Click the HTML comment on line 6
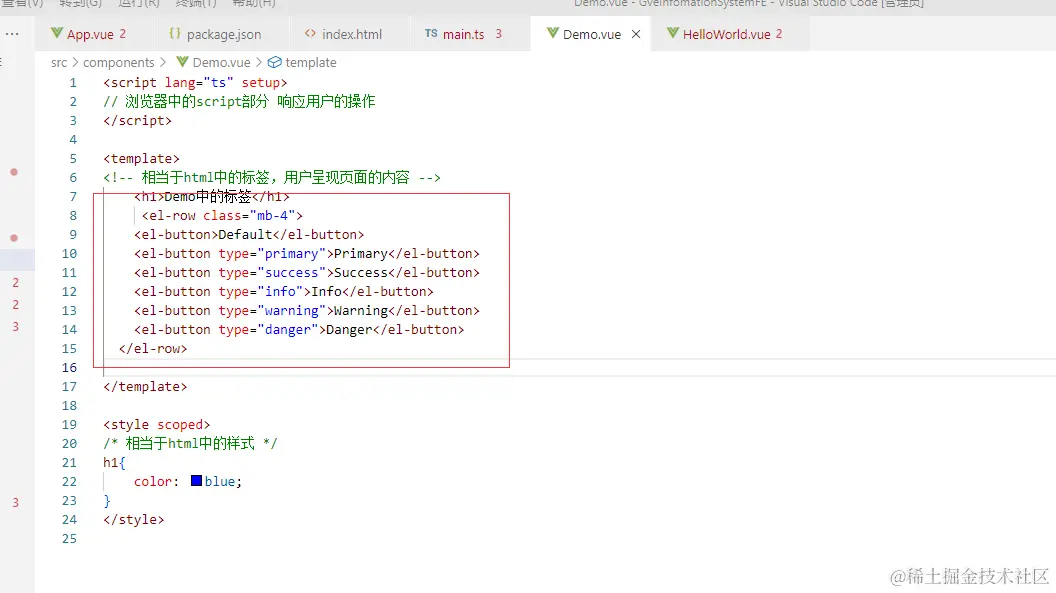Viewport: 1056px width, 593px height. coord(272,178)
